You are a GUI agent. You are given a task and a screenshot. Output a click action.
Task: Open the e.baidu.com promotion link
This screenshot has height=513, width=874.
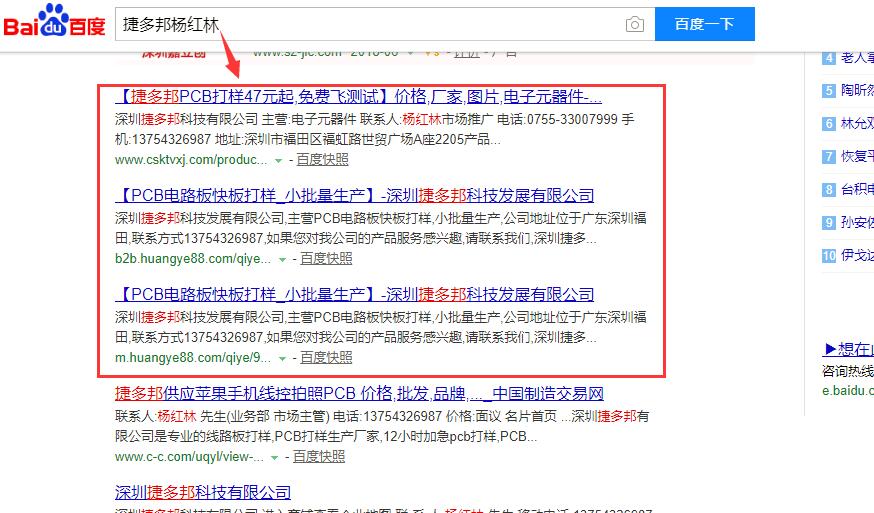pyautogui.click(x=848, y=391)
